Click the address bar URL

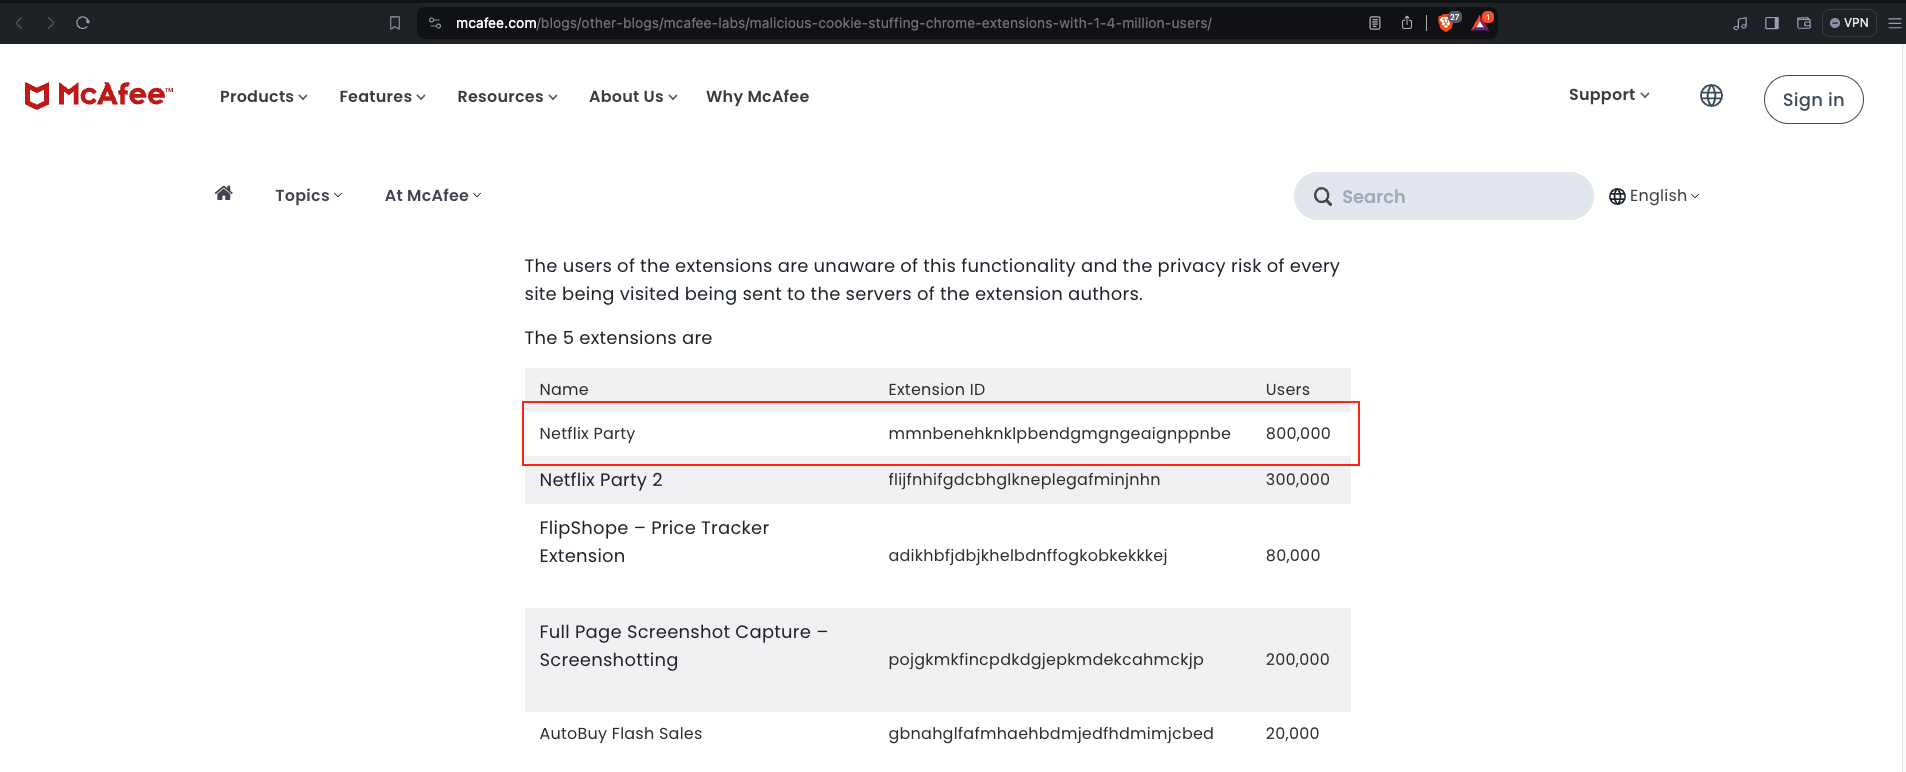pyautogui.click(x=833, y=23)
